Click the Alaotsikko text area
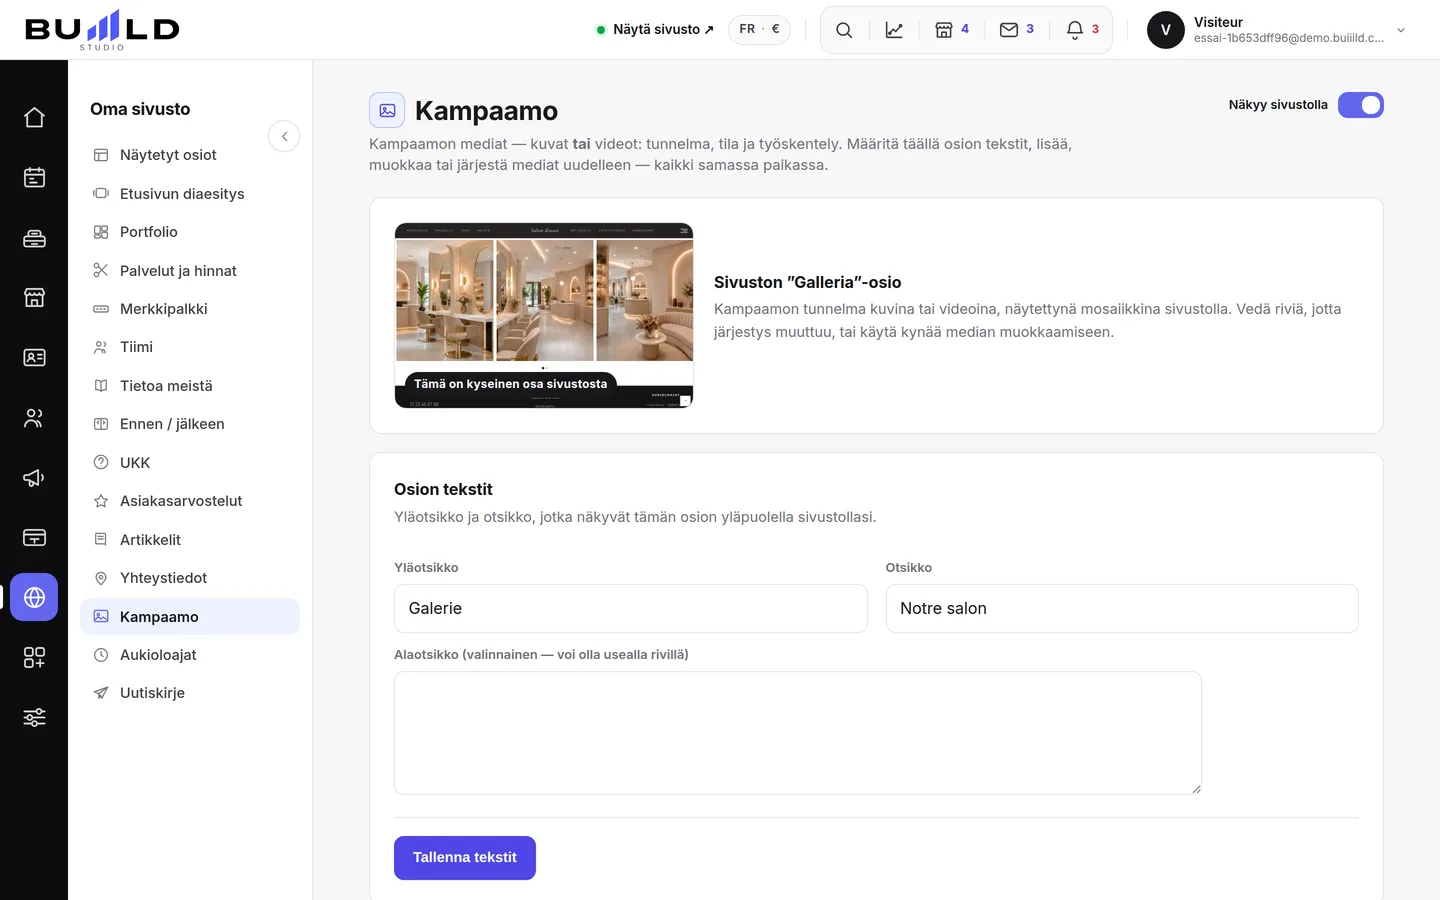Screen dimensions: 1440x900 click(x=798, y=733)
